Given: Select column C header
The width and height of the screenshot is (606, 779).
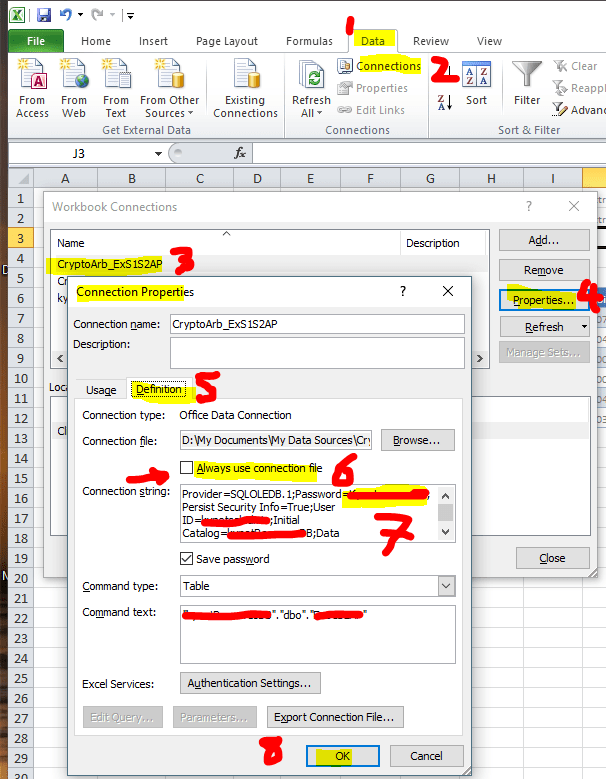Looking at the screenshot, I should [200, 178].
